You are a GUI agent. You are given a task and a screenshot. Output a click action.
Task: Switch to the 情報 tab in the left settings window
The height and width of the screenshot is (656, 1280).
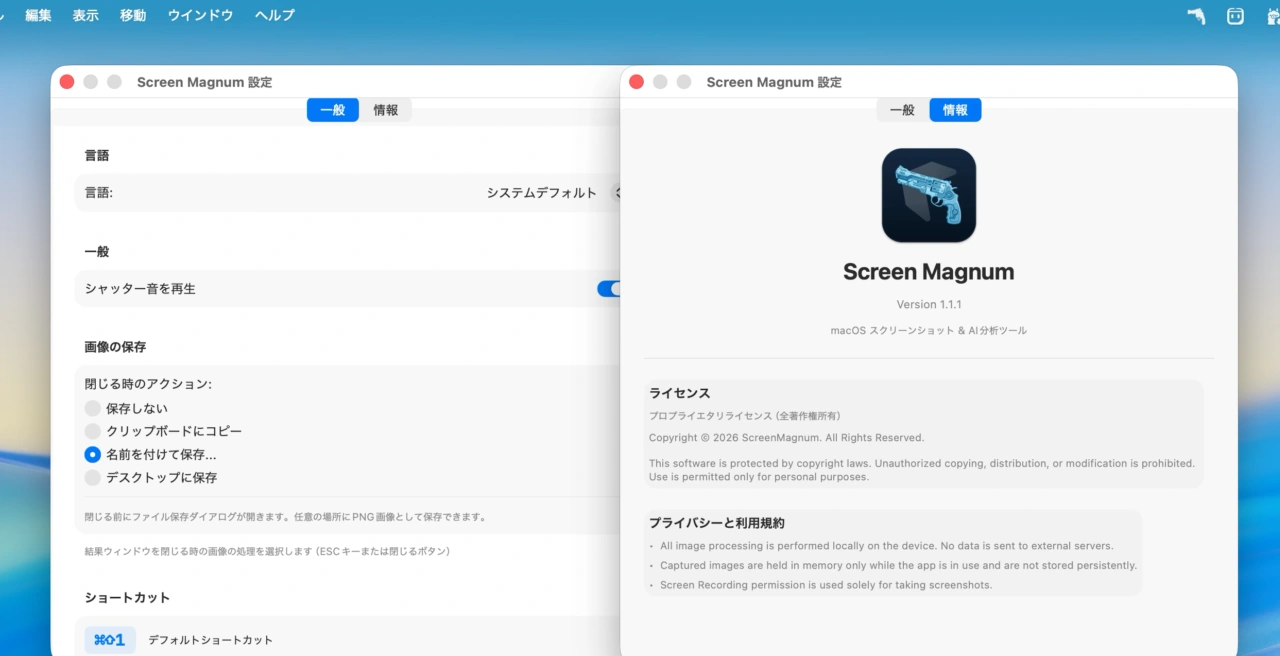(386, 110)
